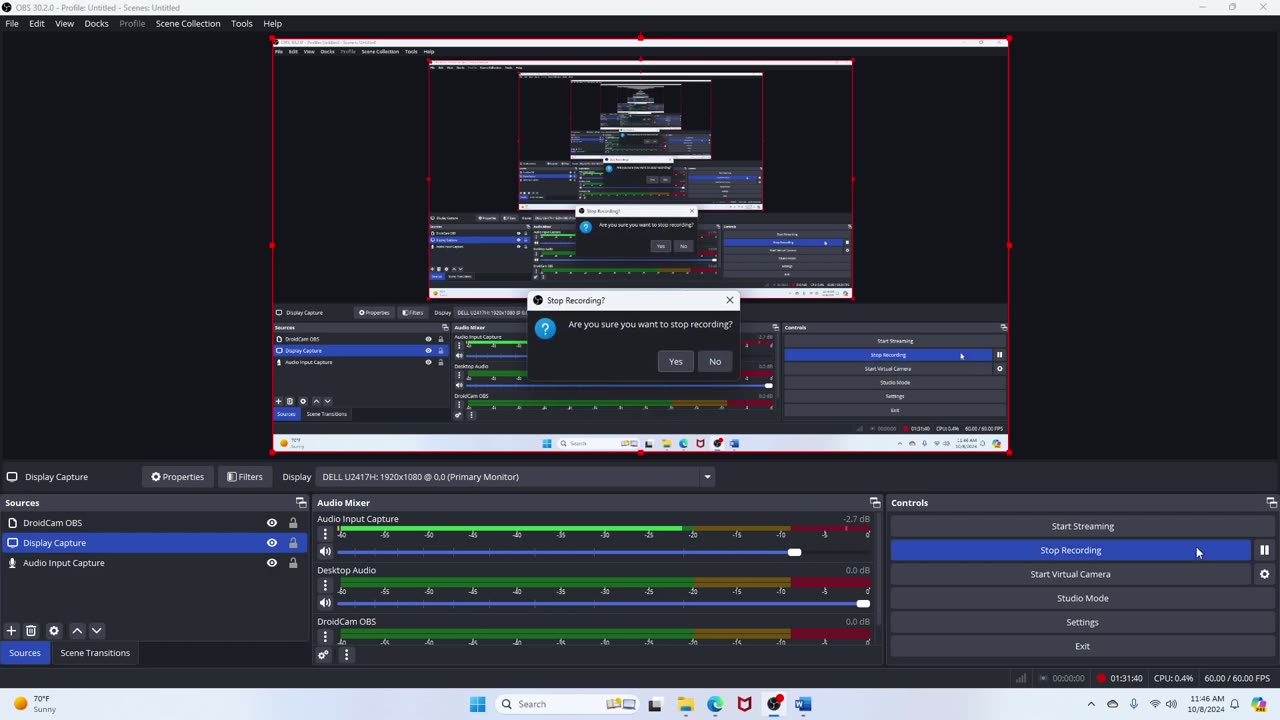Open the Help menu
The width and height of the screenshot is (1280, 720).
272,23
